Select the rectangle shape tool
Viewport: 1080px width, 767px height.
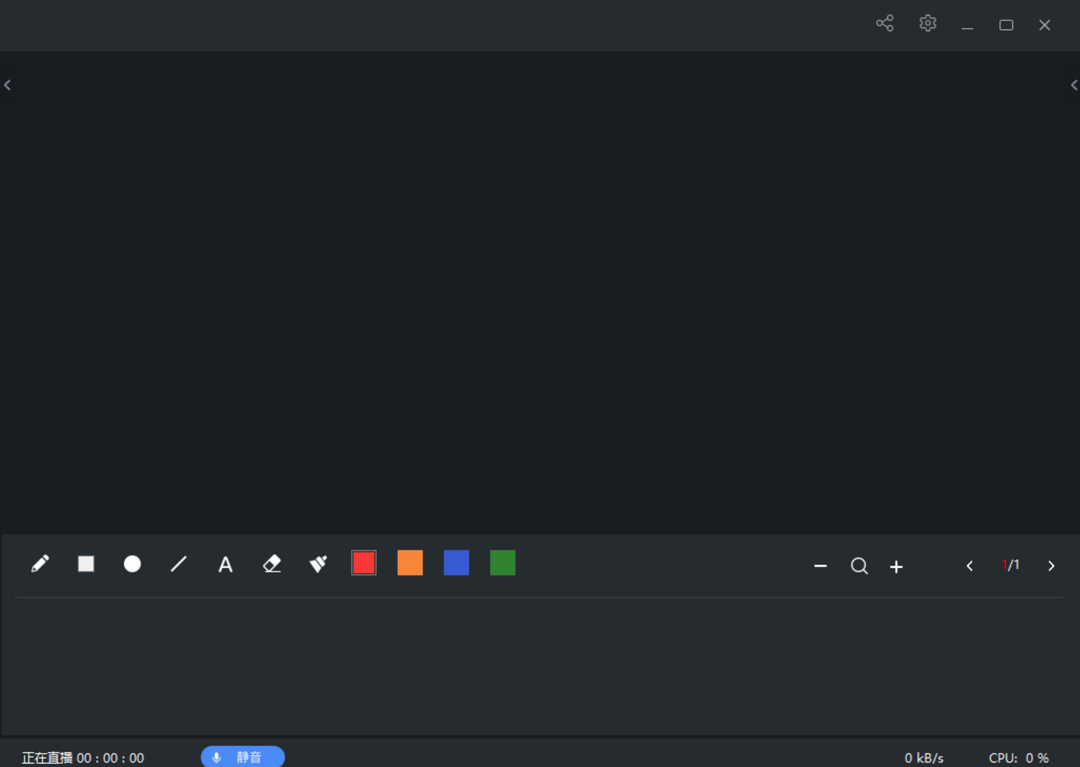[86, 564]
